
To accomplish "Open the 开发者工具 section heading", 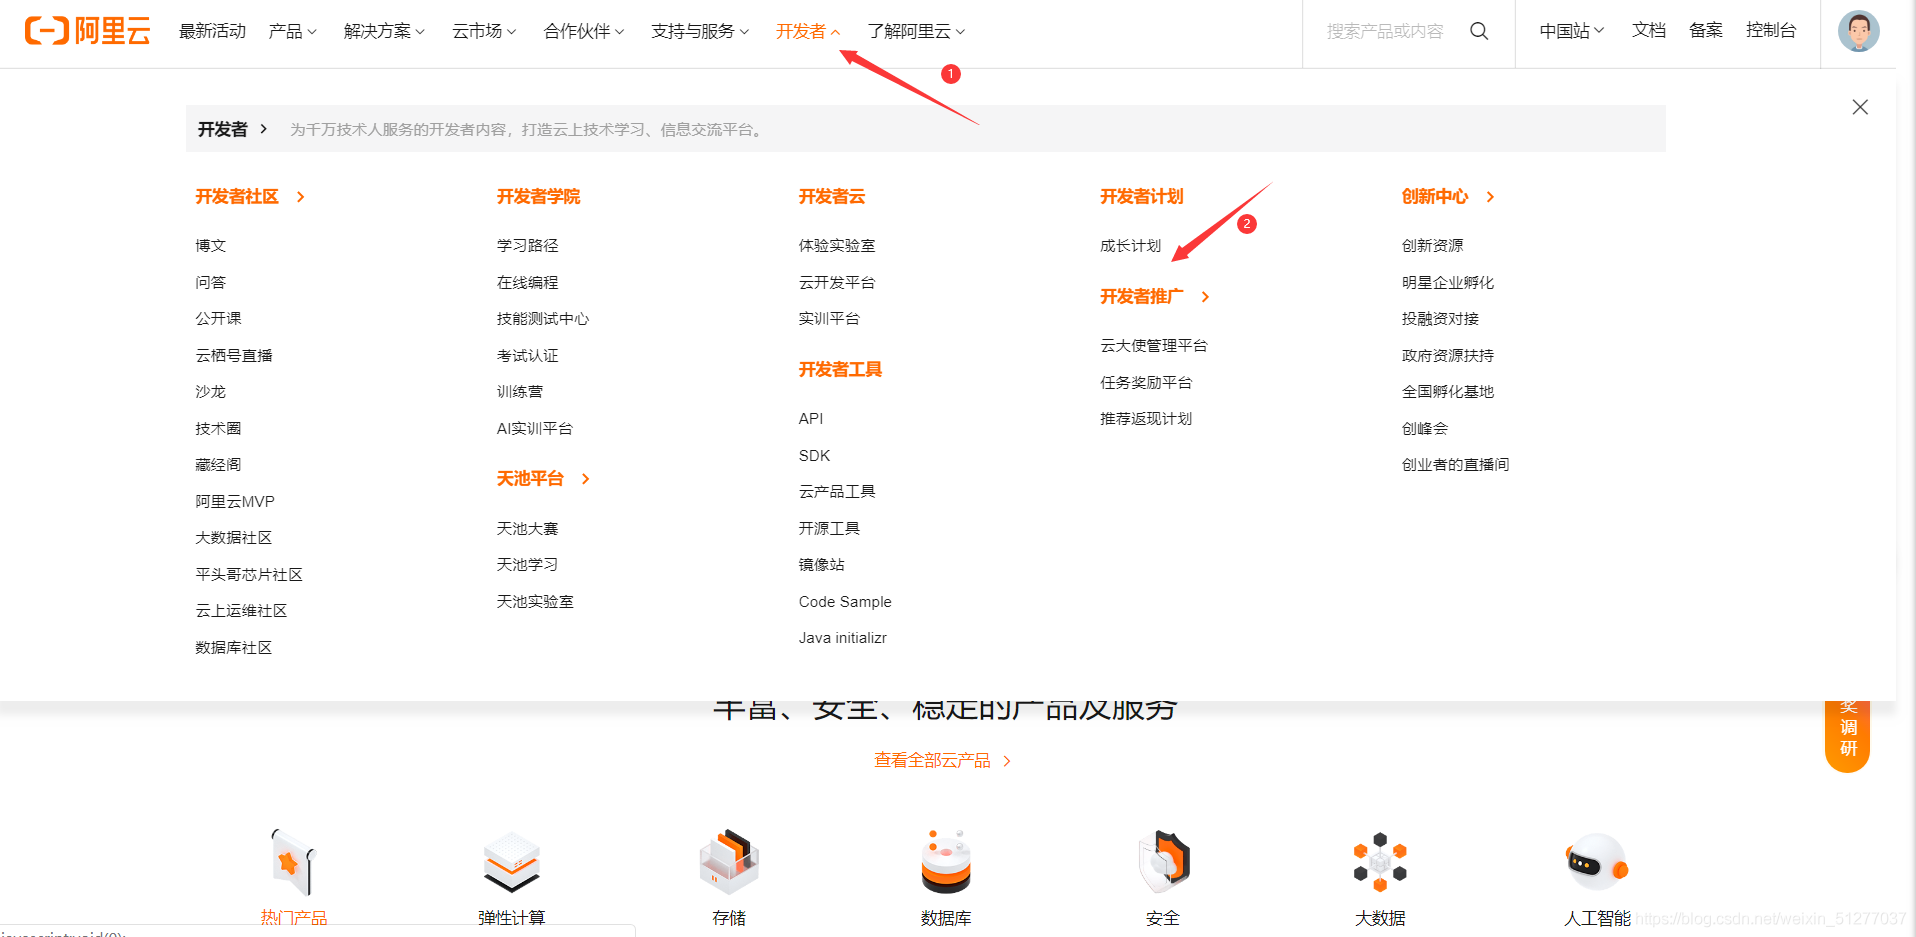I will [840, 369].
